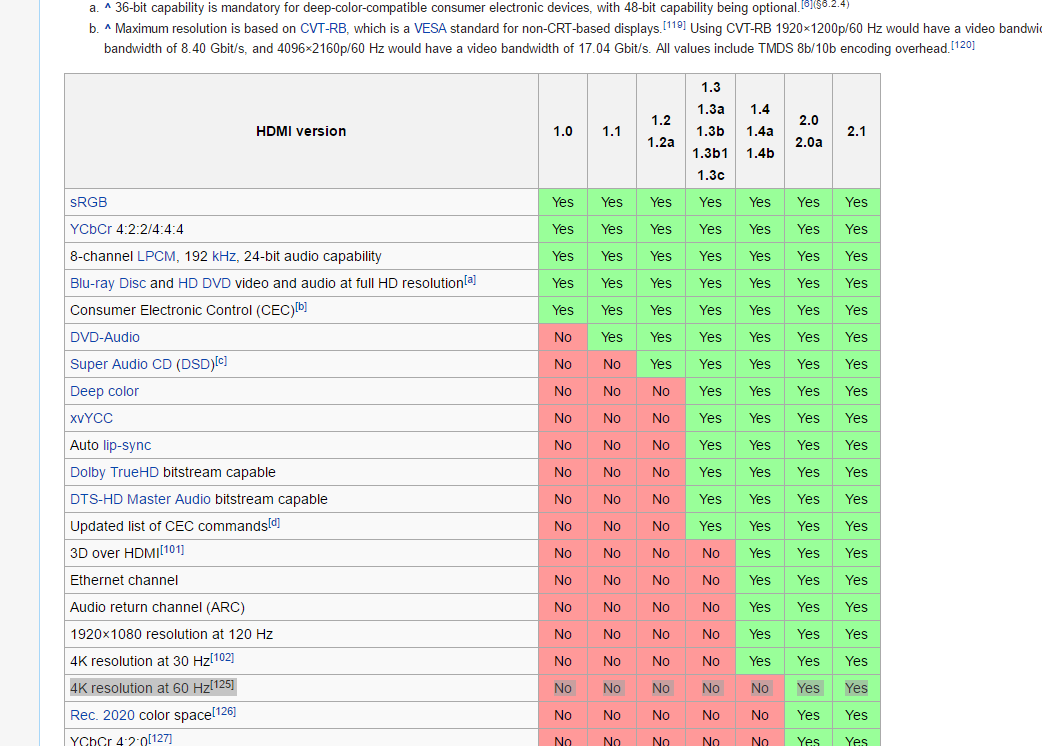Select the 1.3 versions column header
The height and width of the screenshot is (746, 1042).
click(710, 132)
